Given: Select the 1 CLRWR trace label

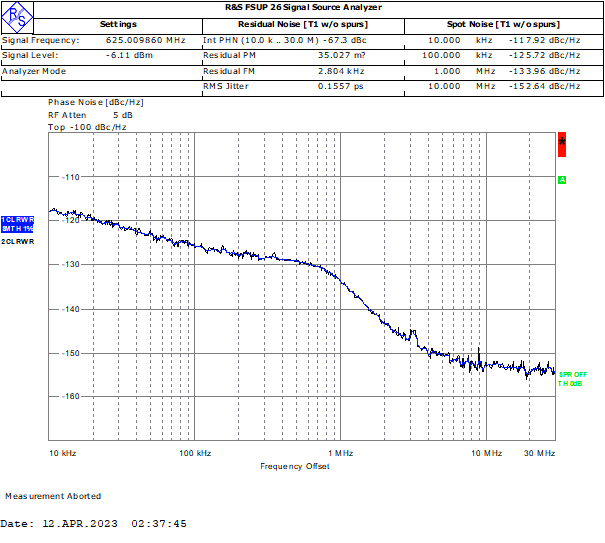Looking at the screenshot, I should tap(17, 220).
